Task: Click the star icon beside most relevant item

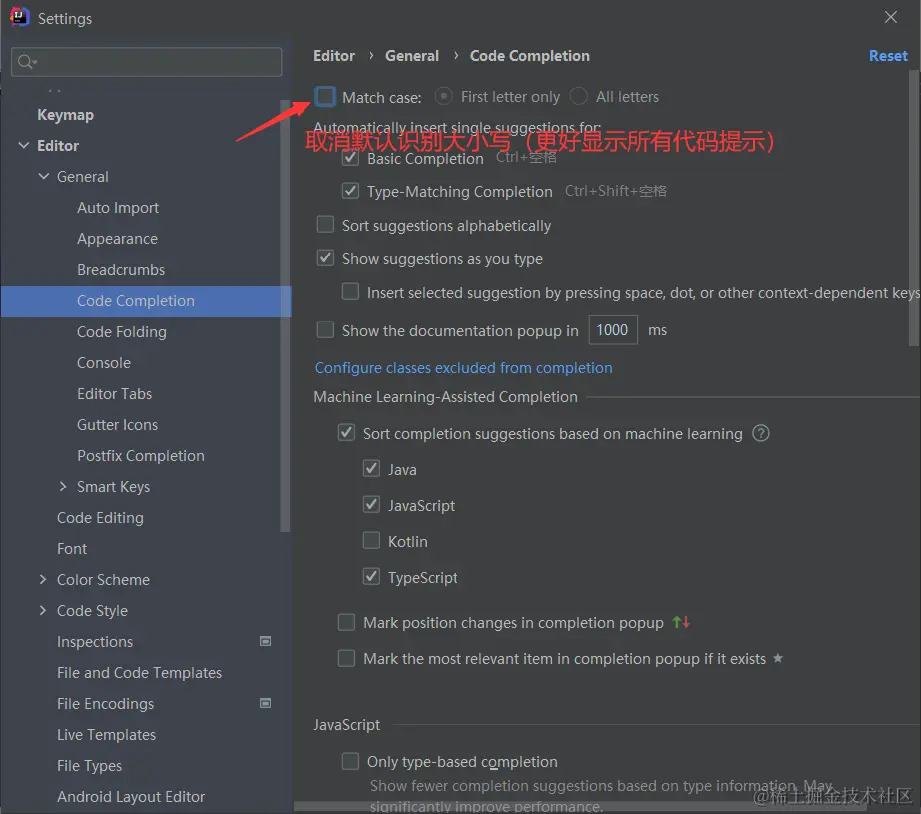Action: tap(778, 658)
